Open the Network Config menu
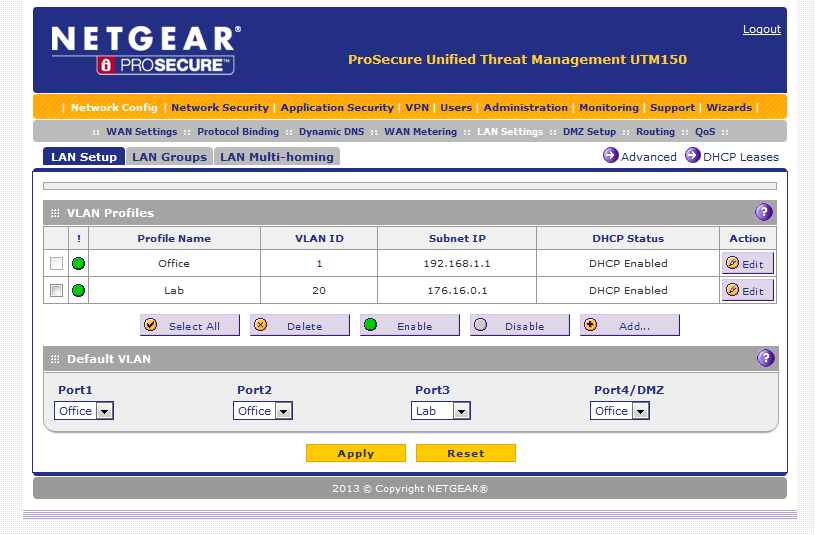Screen dimensions: 815x535 click(x=114, y=108)
